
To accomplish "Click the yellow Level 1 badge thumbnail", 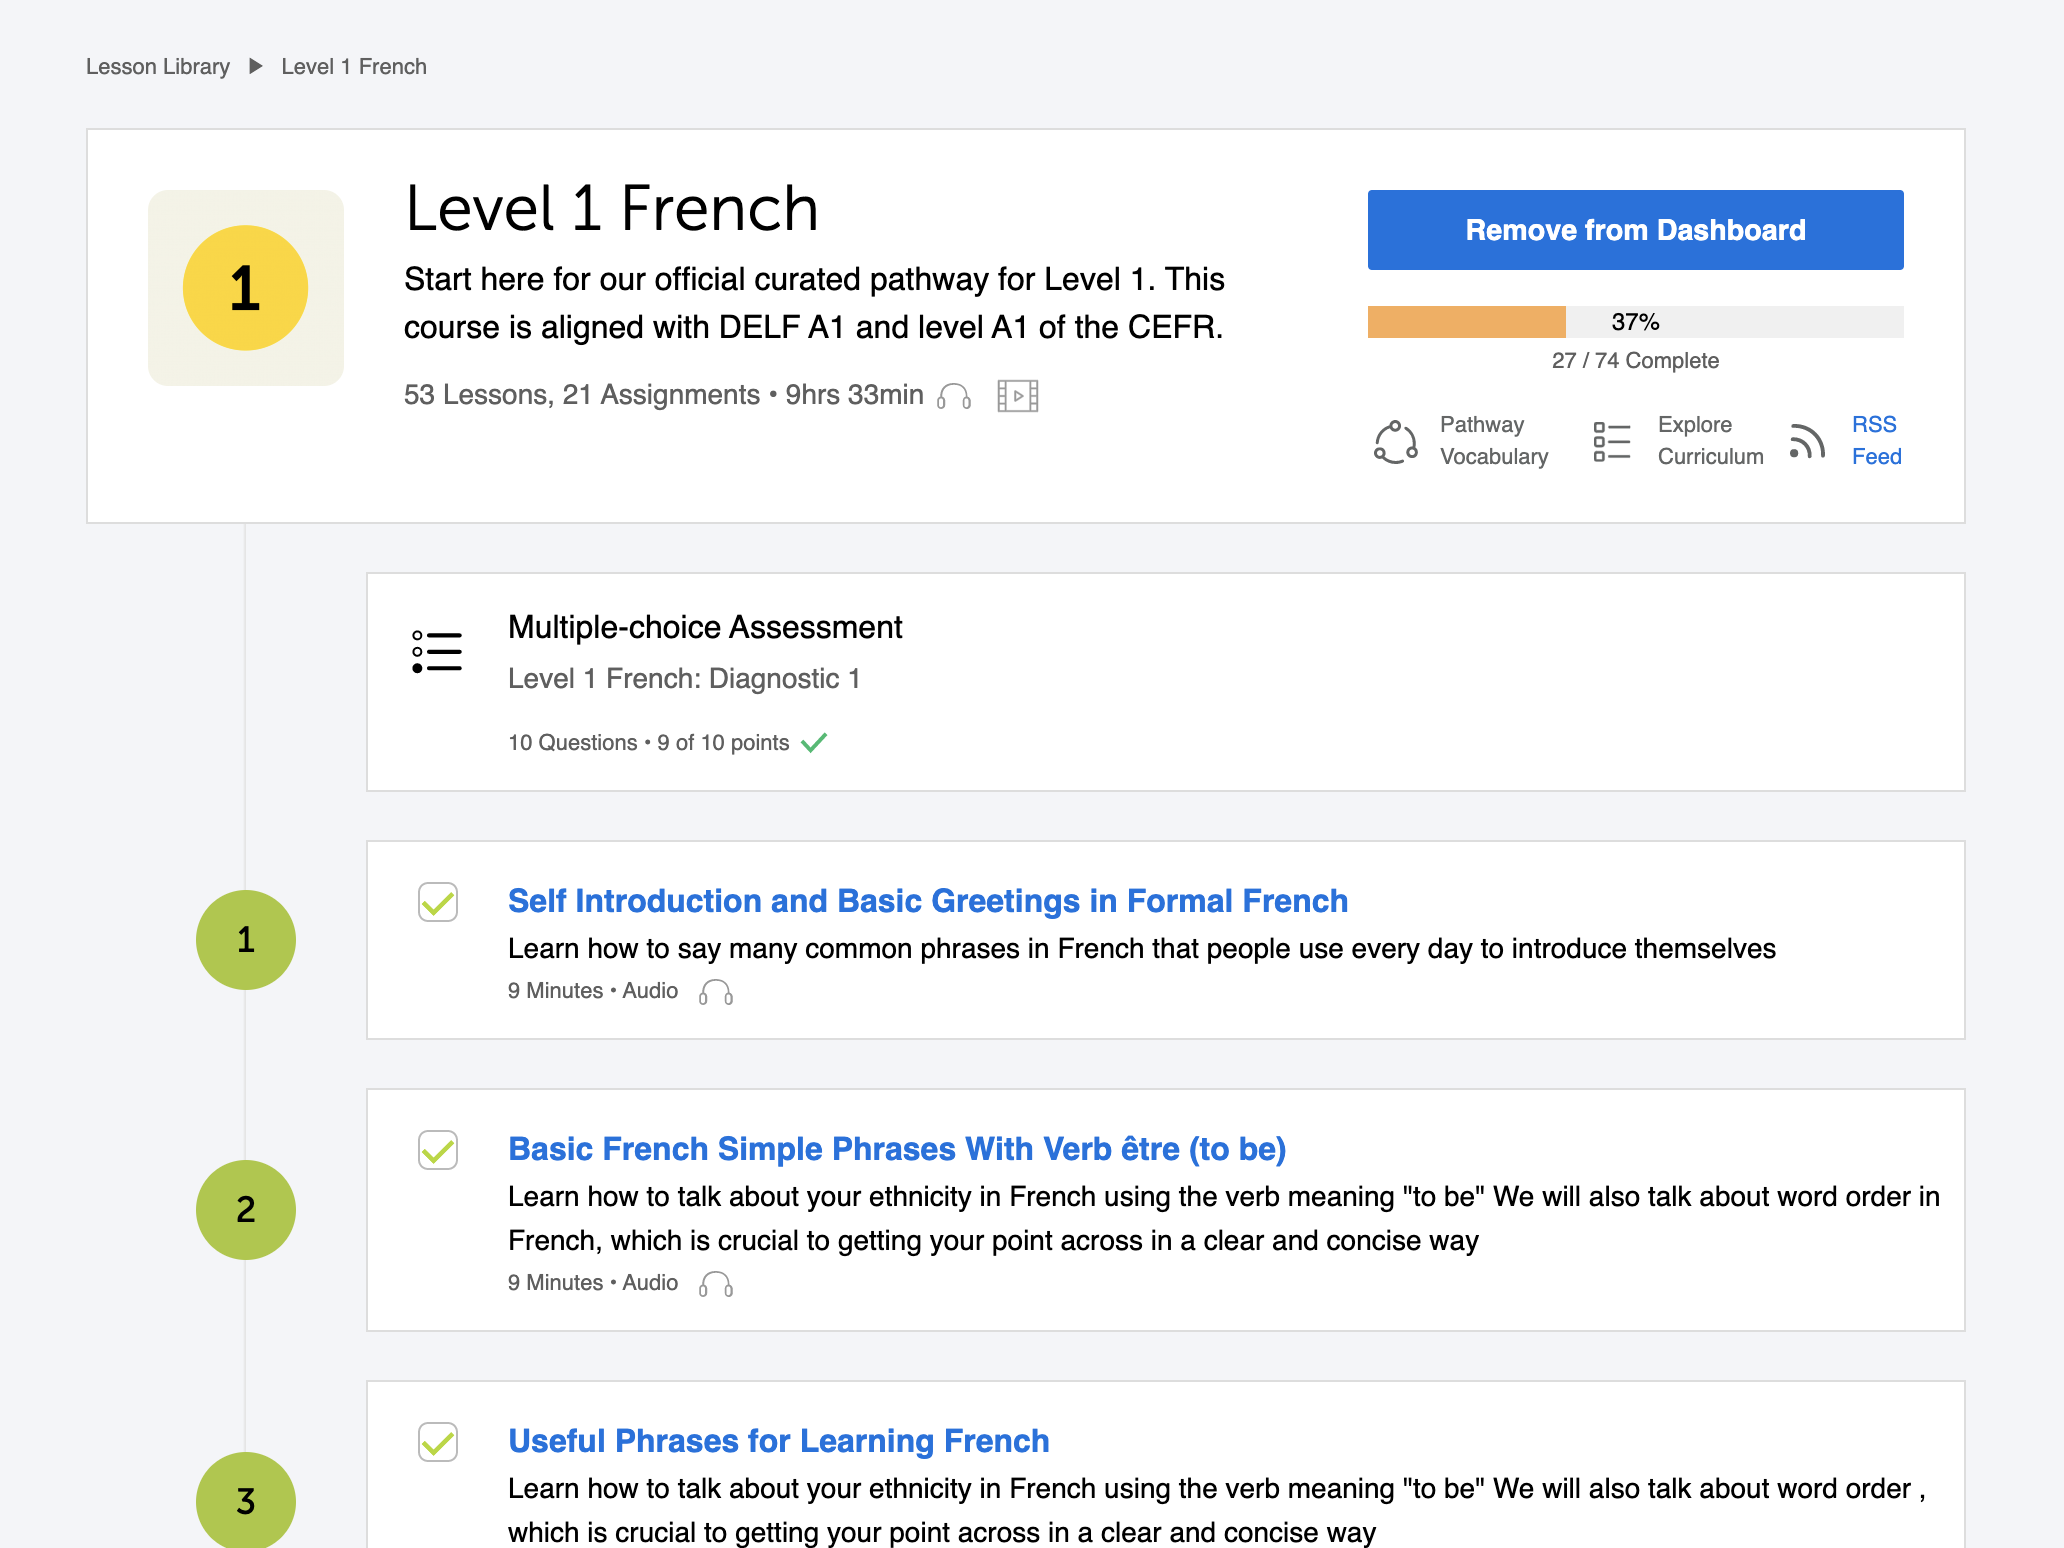I will pyautogui.click(x=246, y=288).
